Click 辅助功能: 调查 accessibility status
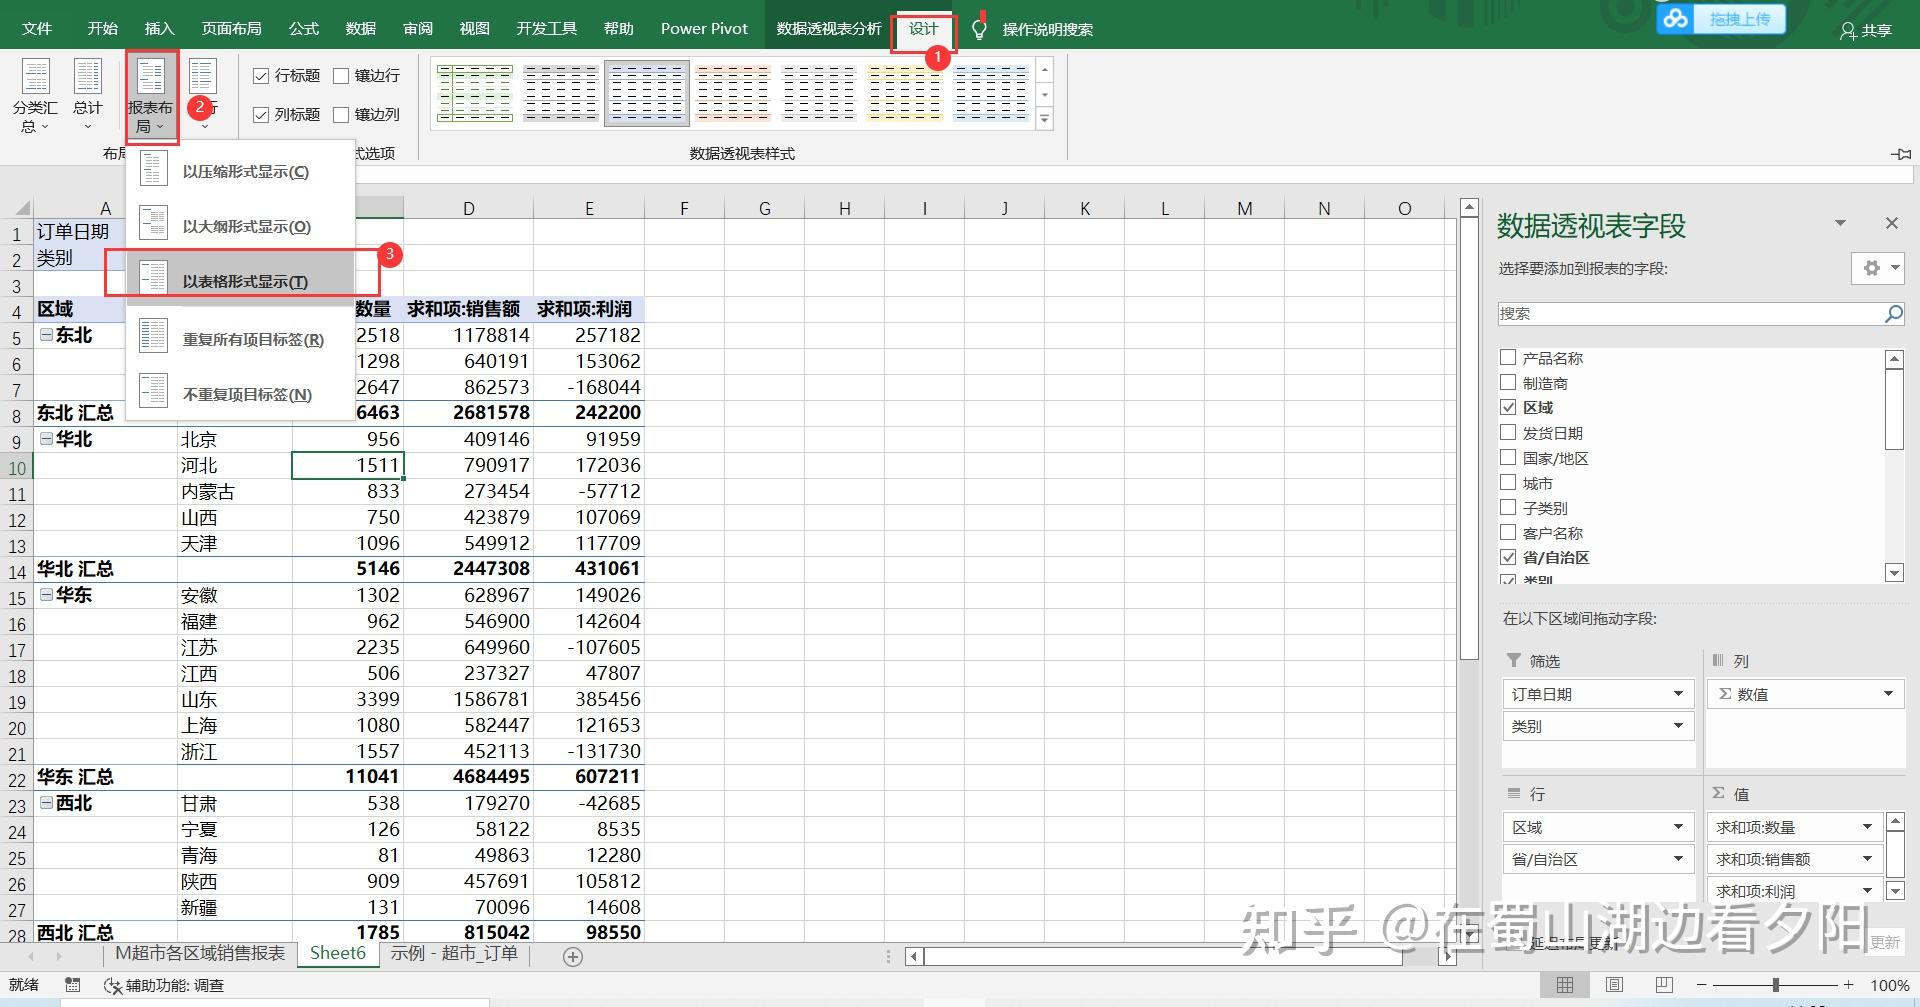The height and width of the screenshot is (1007, 1920). pyautogui.click(x=164, y=986)
